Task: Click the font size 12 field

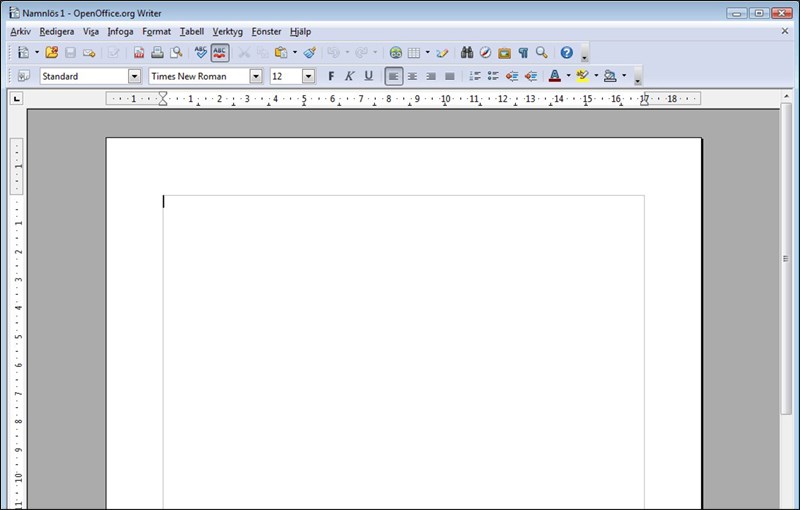Action: coord(286,76)
